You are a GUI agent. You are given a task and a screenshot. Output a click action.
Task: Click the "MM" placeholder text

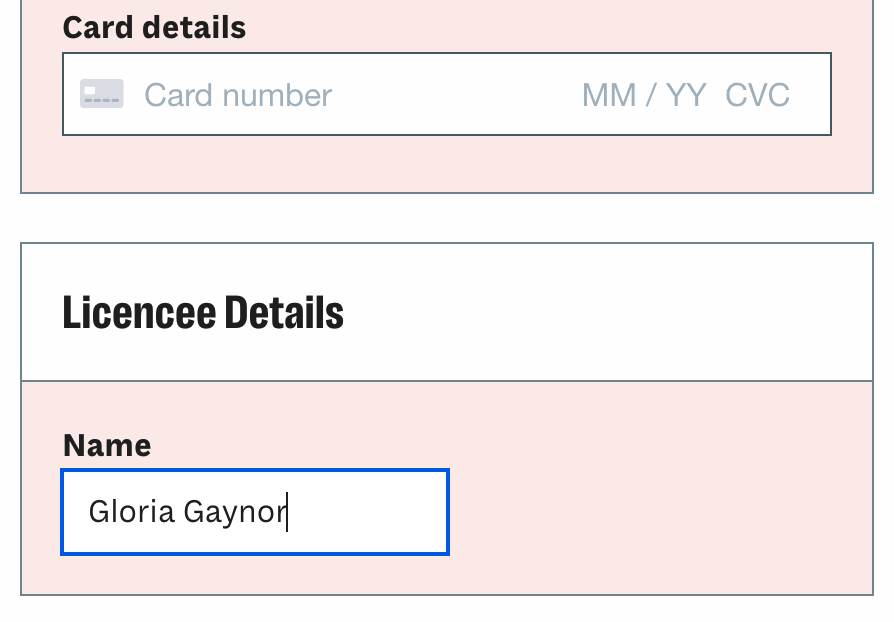click(609, 95)
